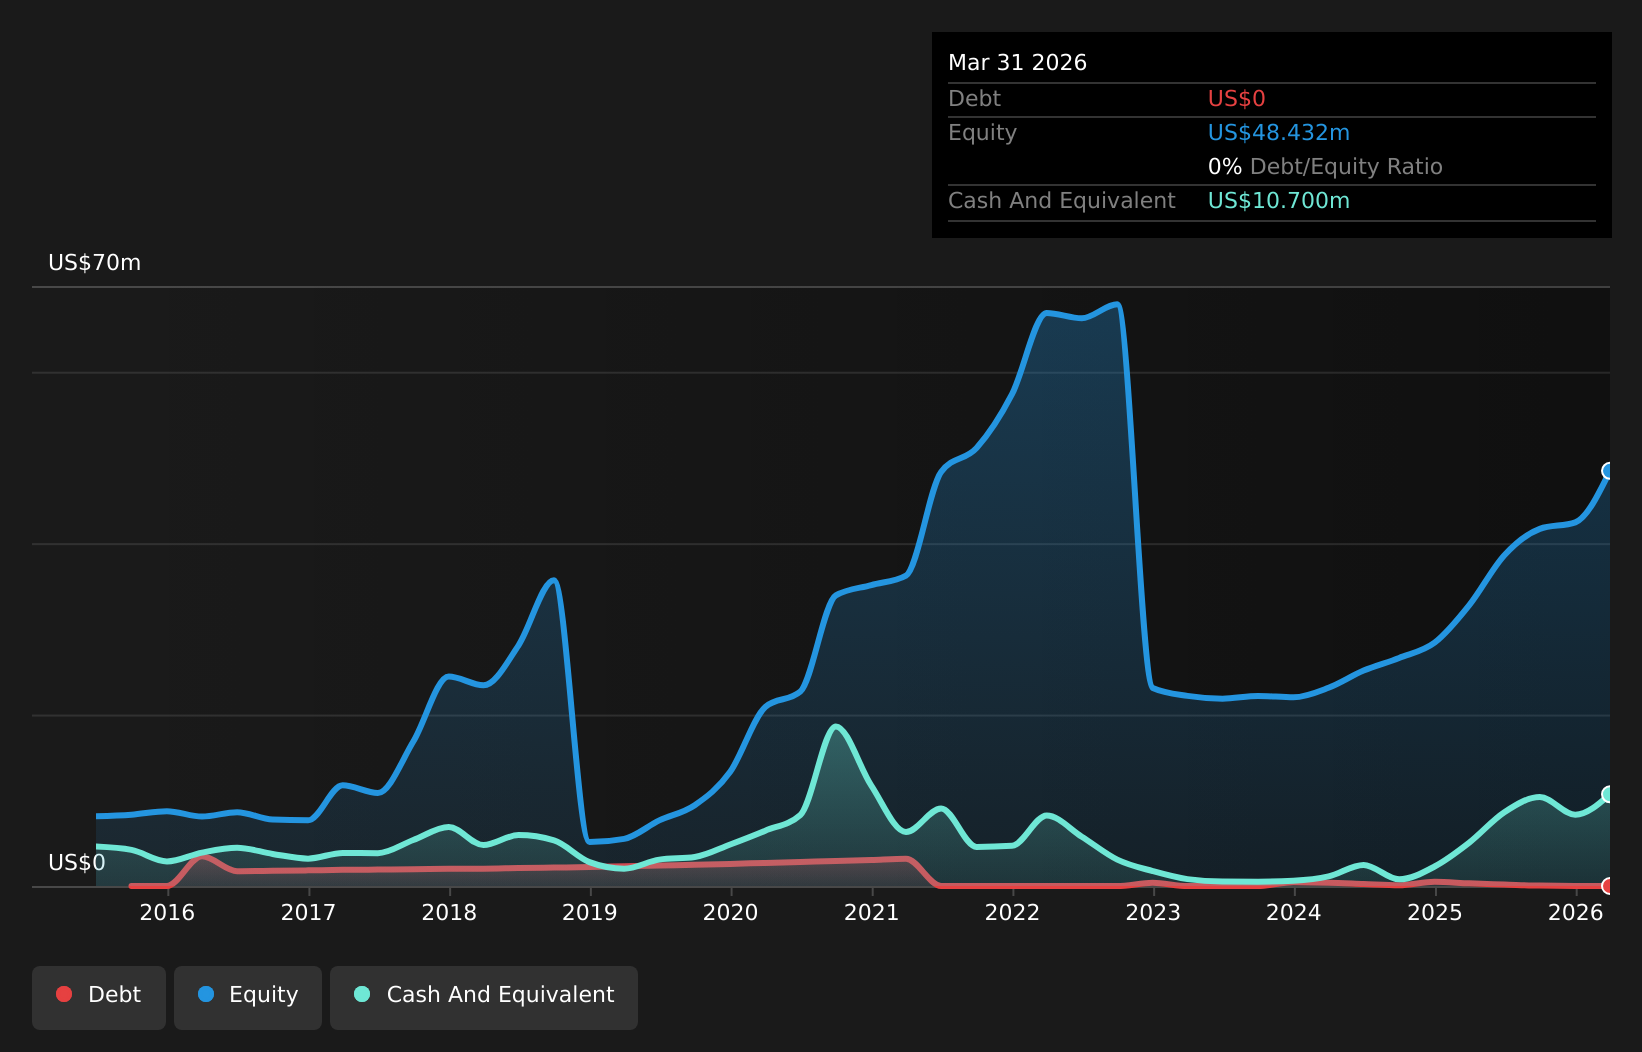Click the 2026 x-axis label
The width and height of the screenshot is (1642, 1052).
tap(1576, 912)
